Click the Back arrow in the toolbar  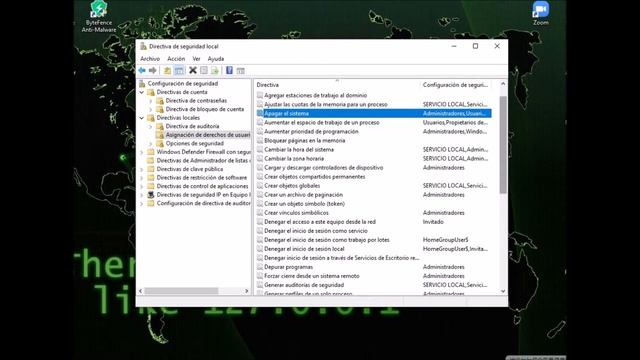pos(142,71)
